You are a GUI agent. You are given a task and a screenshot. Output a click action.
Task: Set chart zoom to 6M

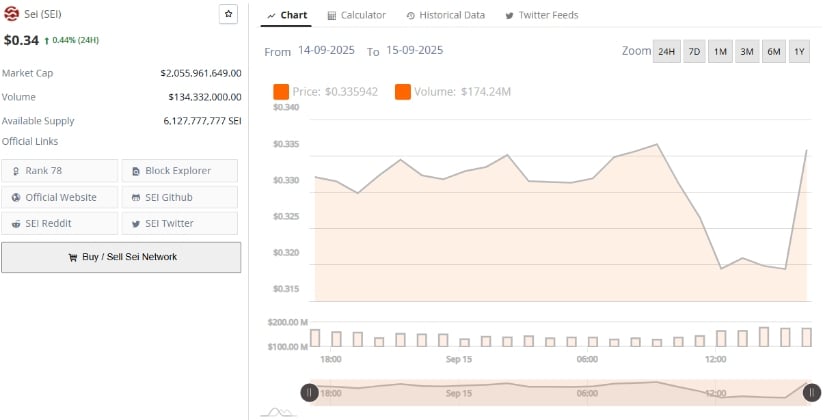pos(774,52)
